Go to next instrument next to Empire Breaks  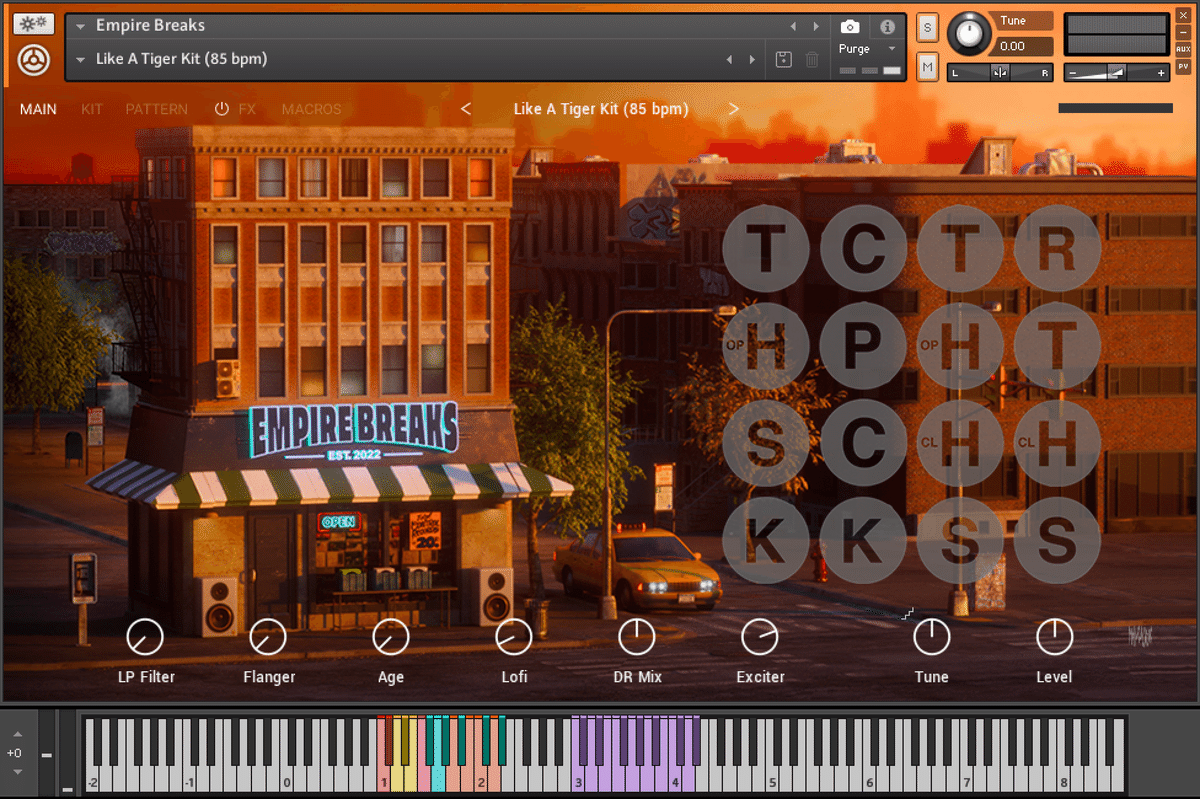click(817, 26)
